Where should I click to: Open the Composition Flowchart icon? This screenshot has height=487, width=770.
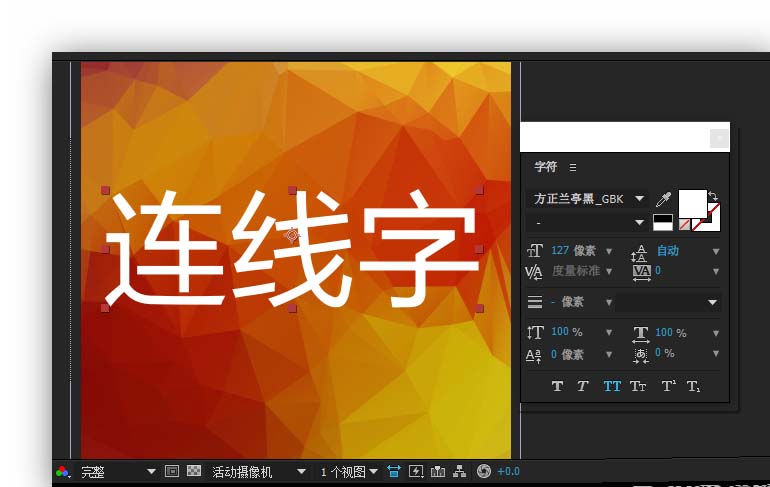460,471
